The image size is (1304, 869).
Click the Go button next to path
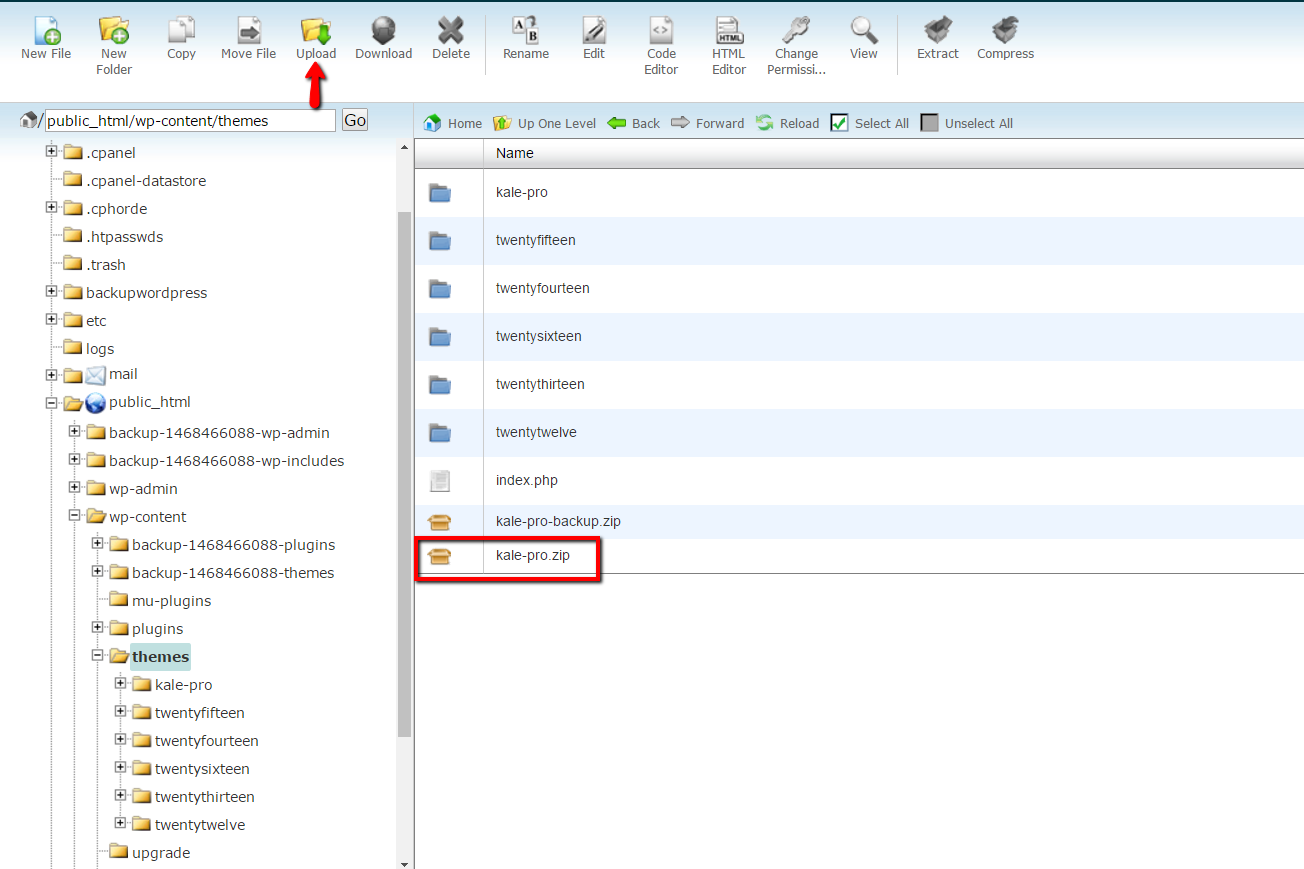coord(355,120)
